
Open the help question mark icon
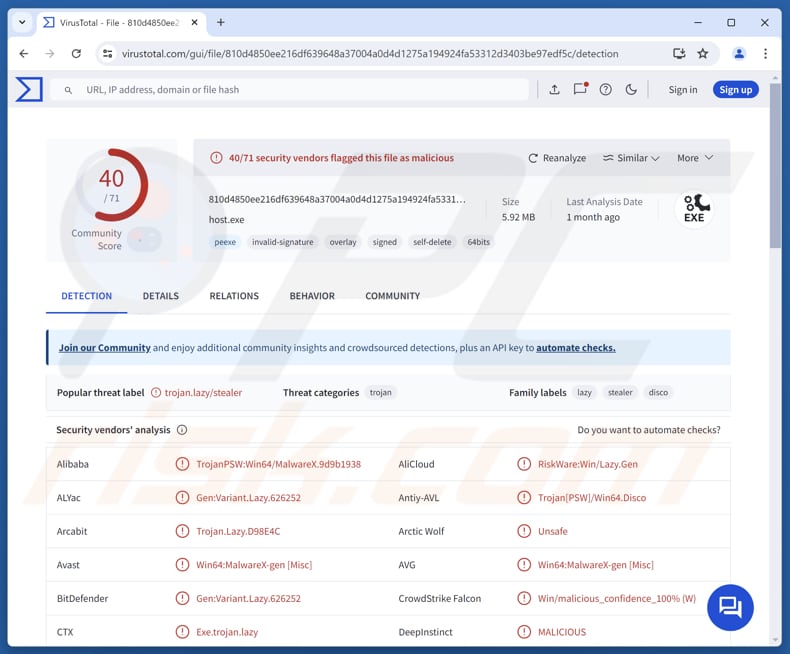(x=606, y=90)
